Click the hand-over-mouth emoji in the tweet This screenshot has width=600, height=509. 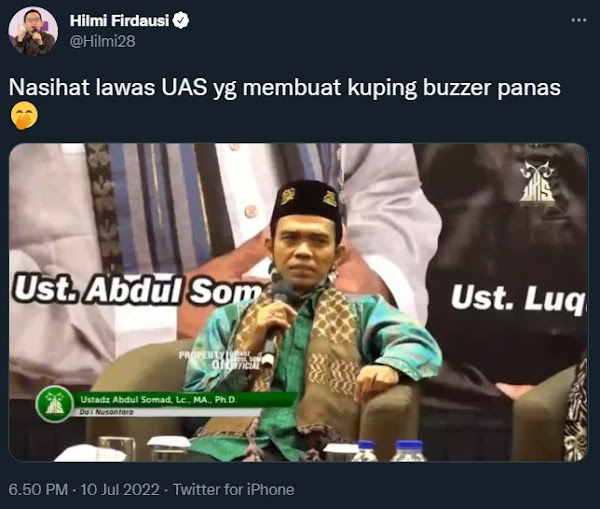(x=24, y=117)
